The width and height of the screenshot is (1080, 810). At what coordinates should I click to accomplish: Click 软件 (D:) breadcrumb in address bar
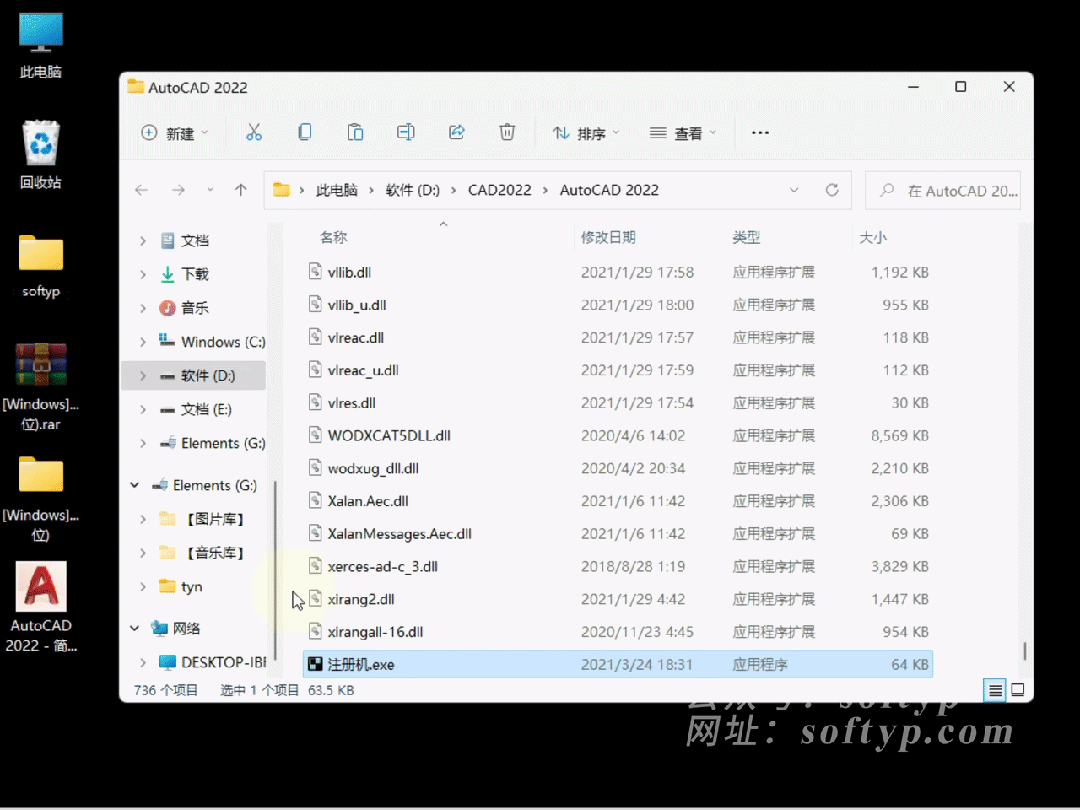tap(413, 190)
